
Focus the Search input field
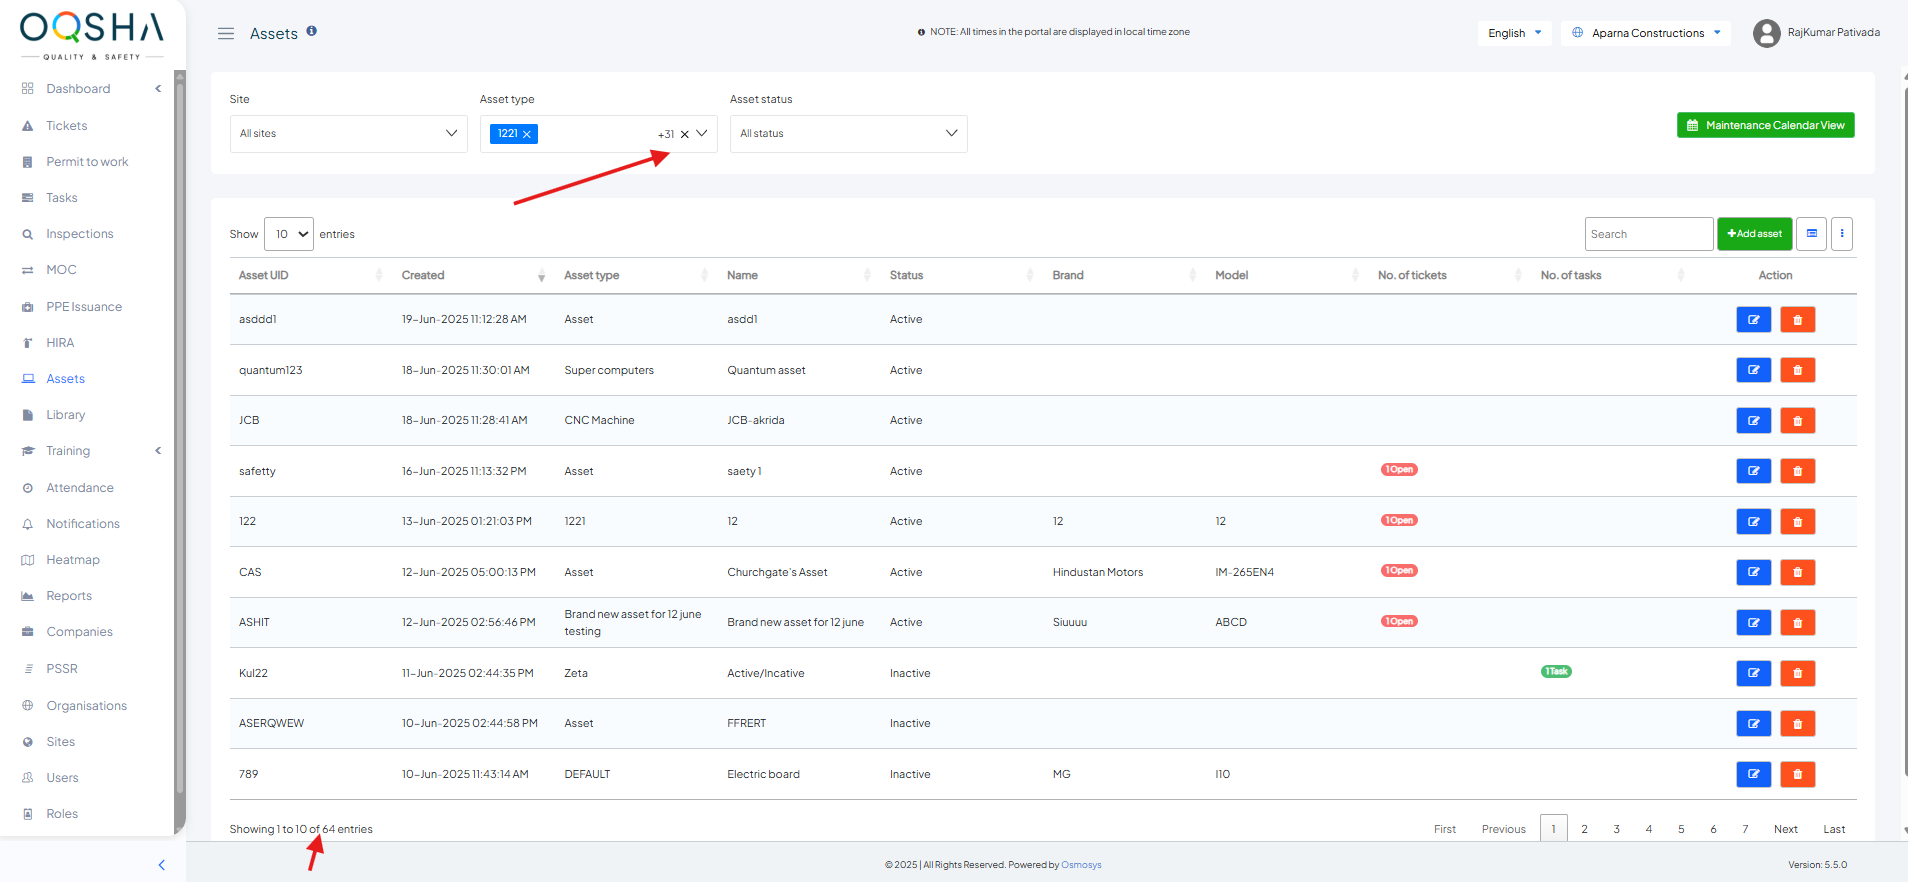[1648, 234]
